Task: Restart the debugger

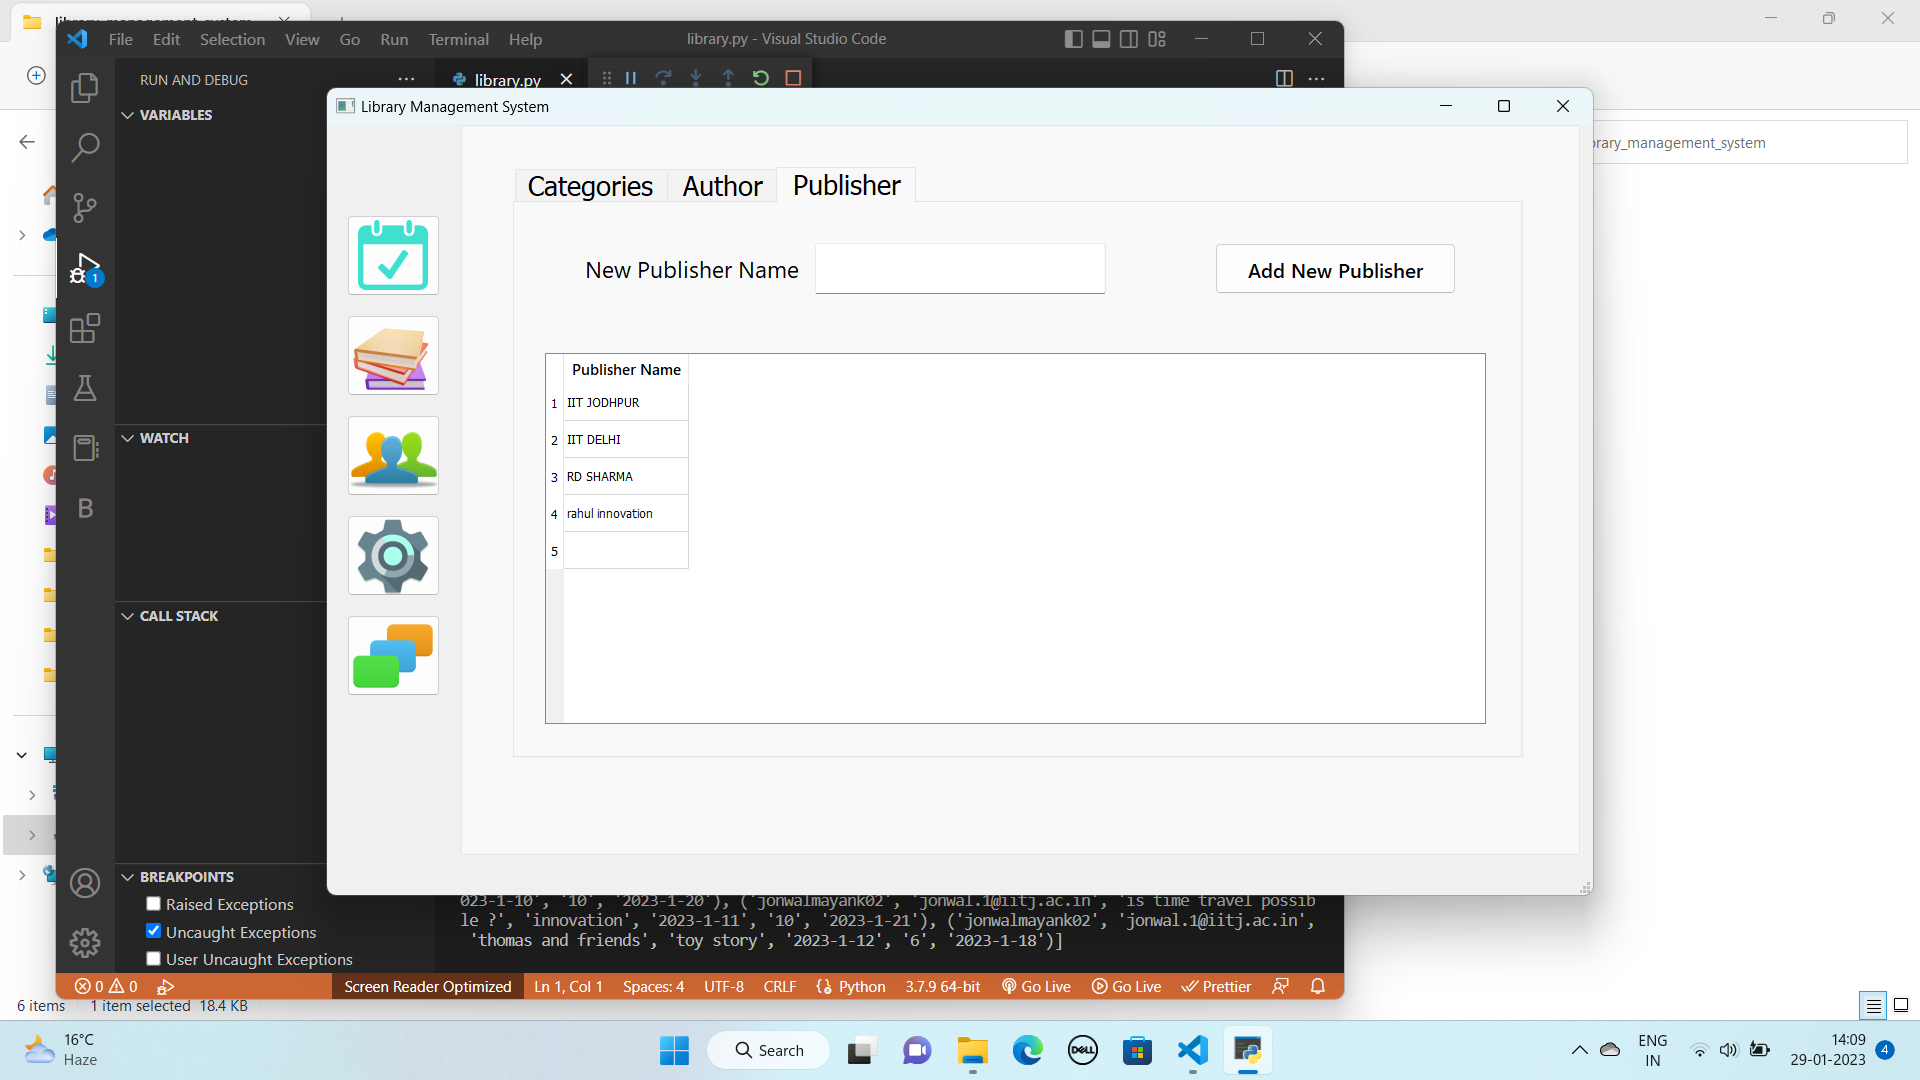Action: [761, 77]
